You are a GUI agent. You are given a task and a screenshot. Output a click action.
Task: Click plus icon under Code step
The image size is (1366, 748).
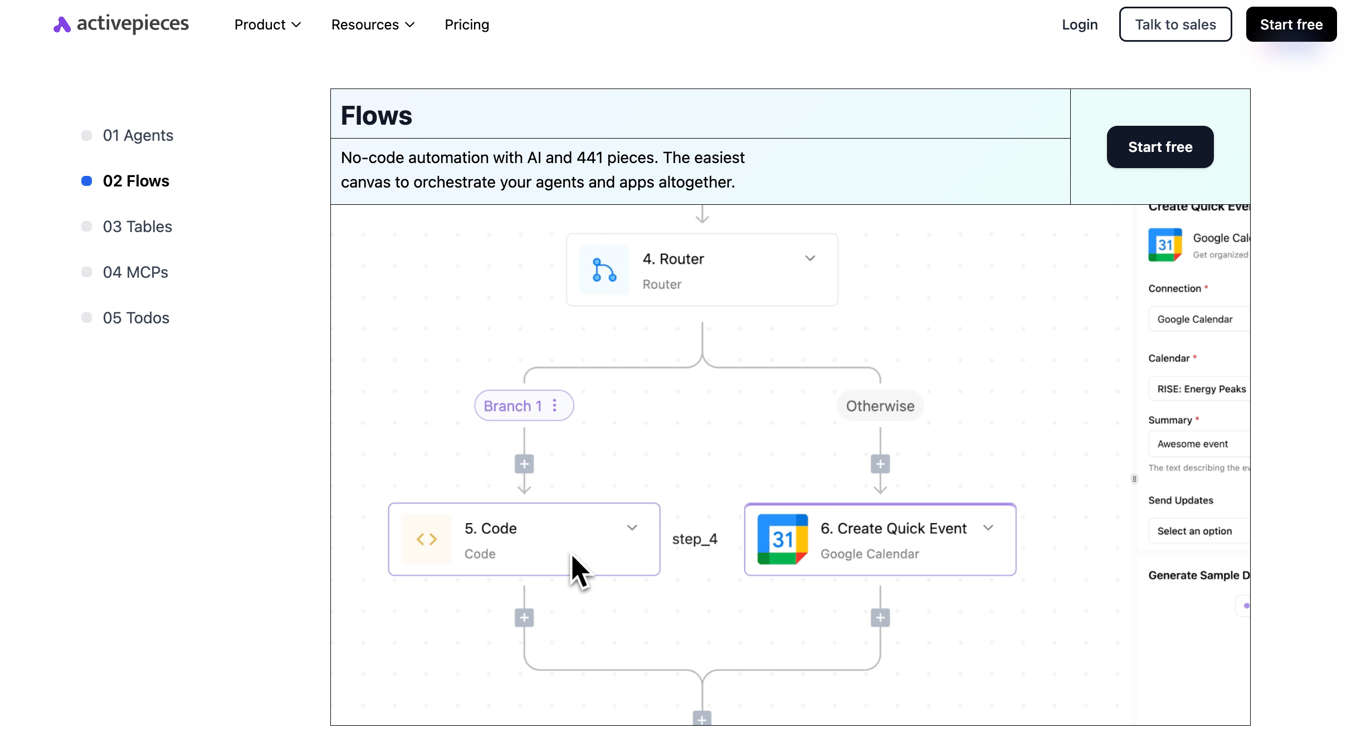coord(524,618)
